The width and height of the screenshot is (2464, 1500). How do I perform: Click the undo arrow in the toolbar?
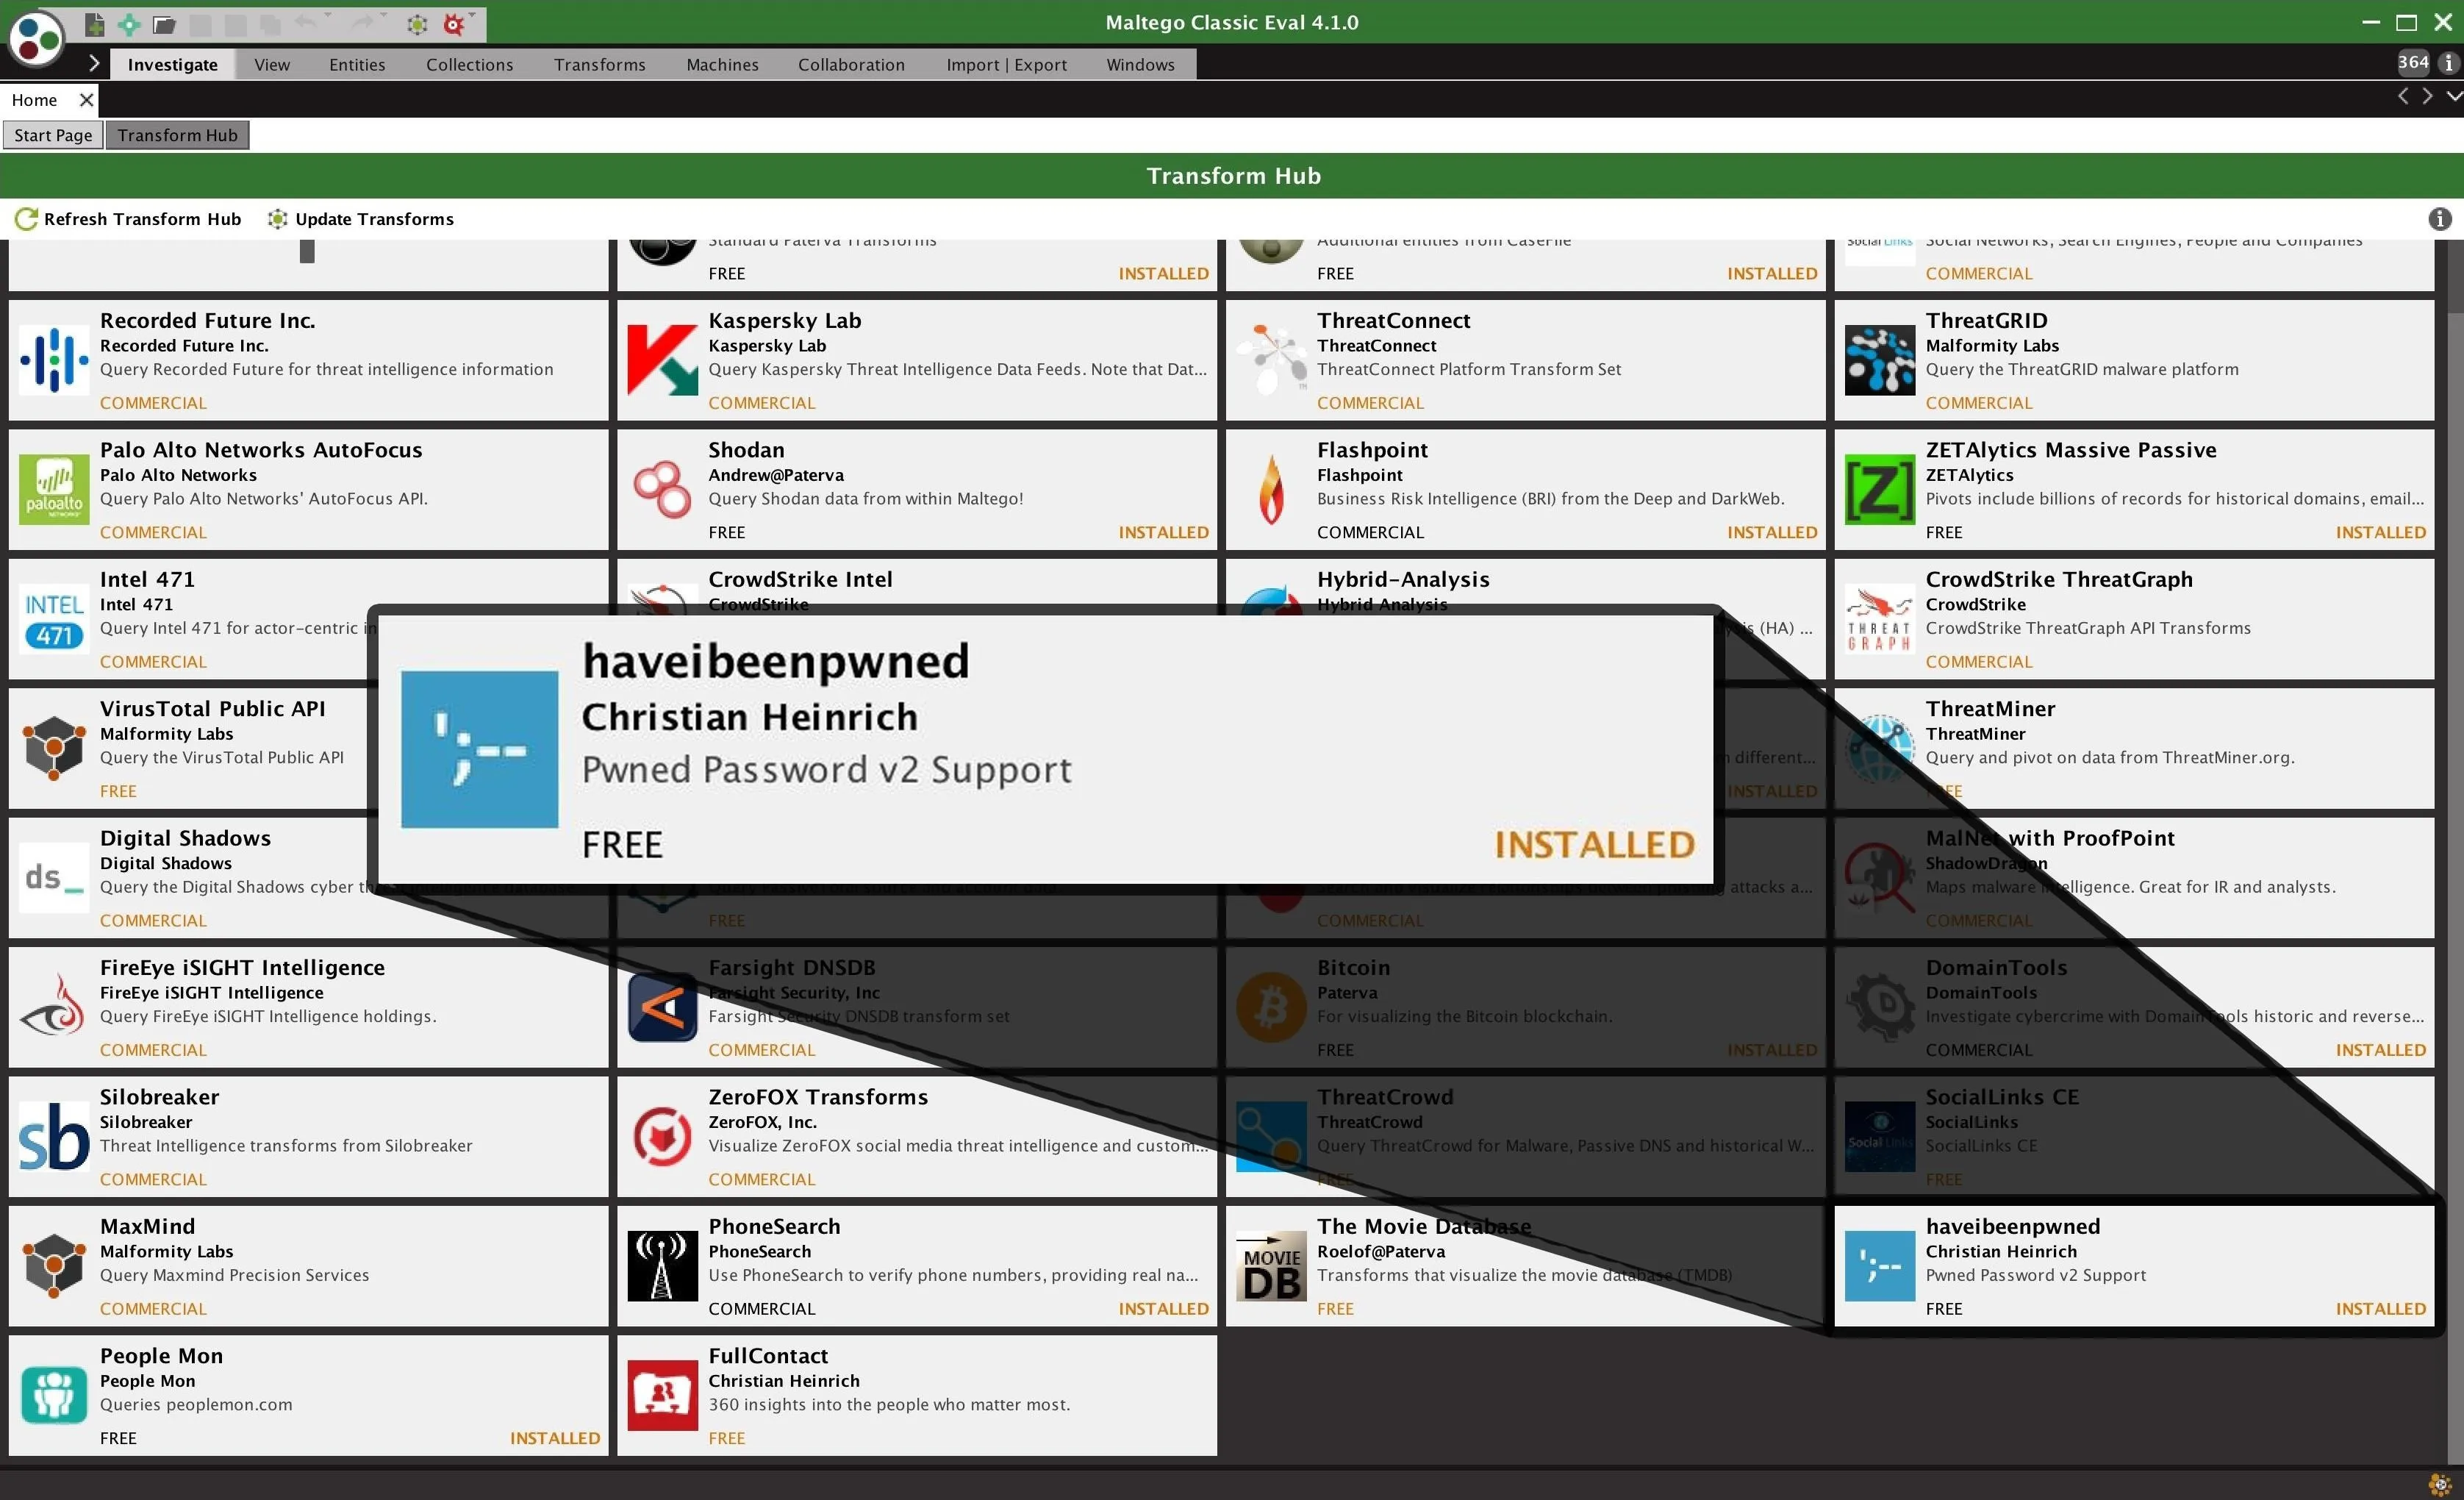pos(306,23)
